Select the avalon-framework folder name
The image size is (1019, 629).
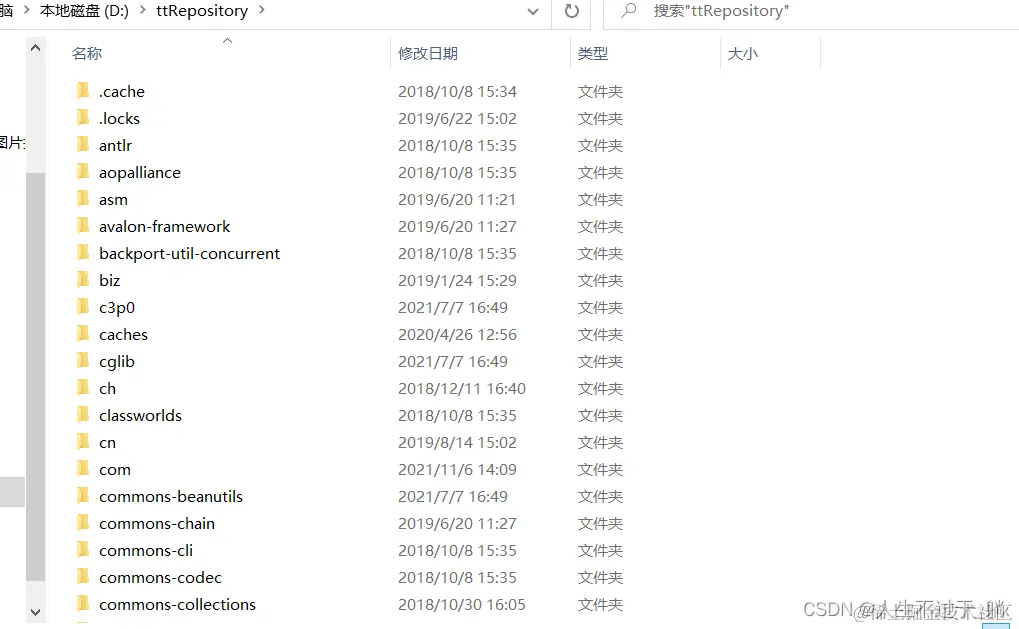(x=164, y=226)
